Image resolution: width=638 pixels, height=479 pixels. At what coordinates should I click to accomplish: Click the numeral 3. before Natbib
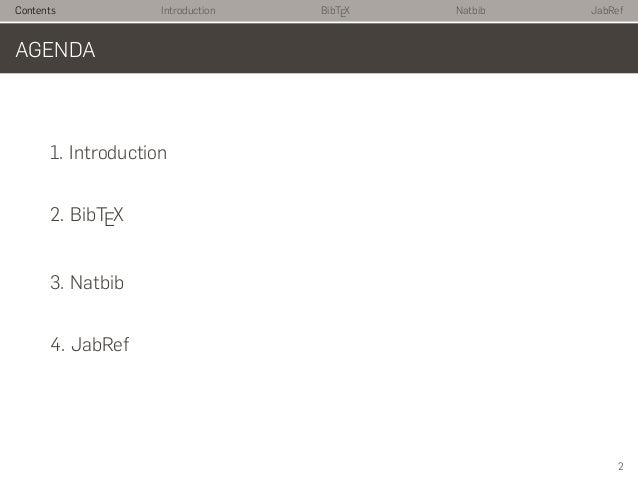(x=57, y=282)
